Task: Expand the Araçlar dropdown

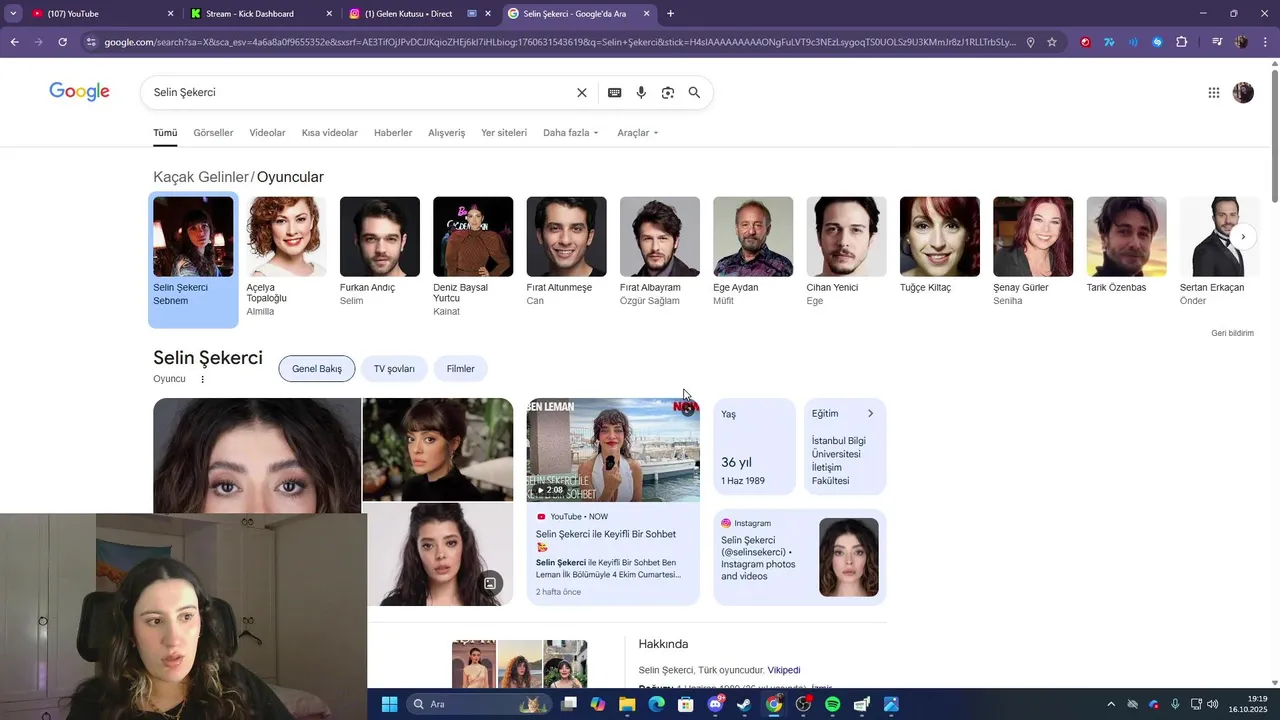Action: [x=638, y=133]
